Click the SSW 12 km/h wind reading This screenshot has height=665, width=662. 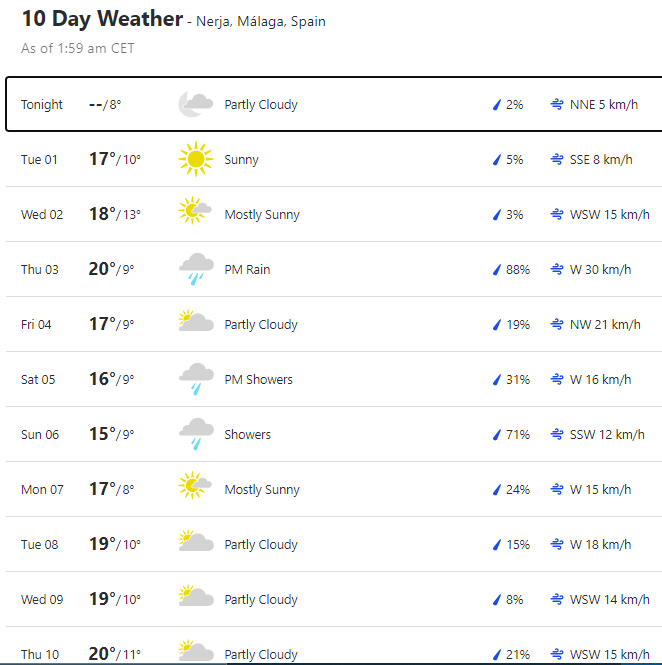coord(607,434)
